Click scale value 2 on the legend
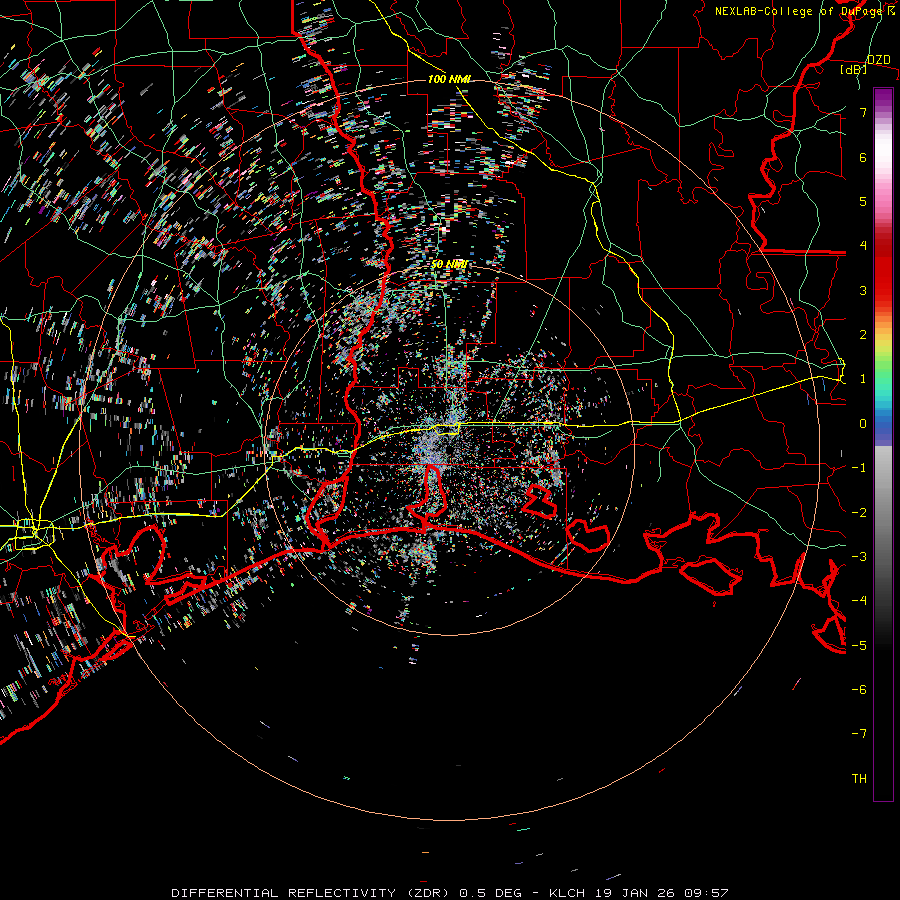900x900 pixels. tap(863, 335)
